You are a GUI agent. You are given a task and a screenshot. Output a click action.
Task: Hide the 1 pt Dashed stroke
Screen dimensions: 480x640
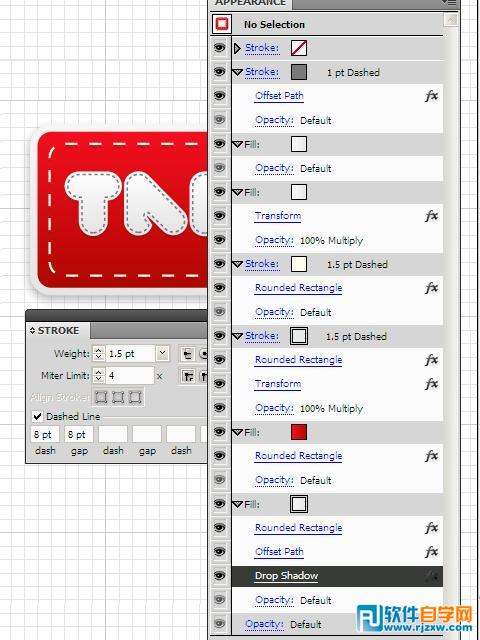point(220,72)
